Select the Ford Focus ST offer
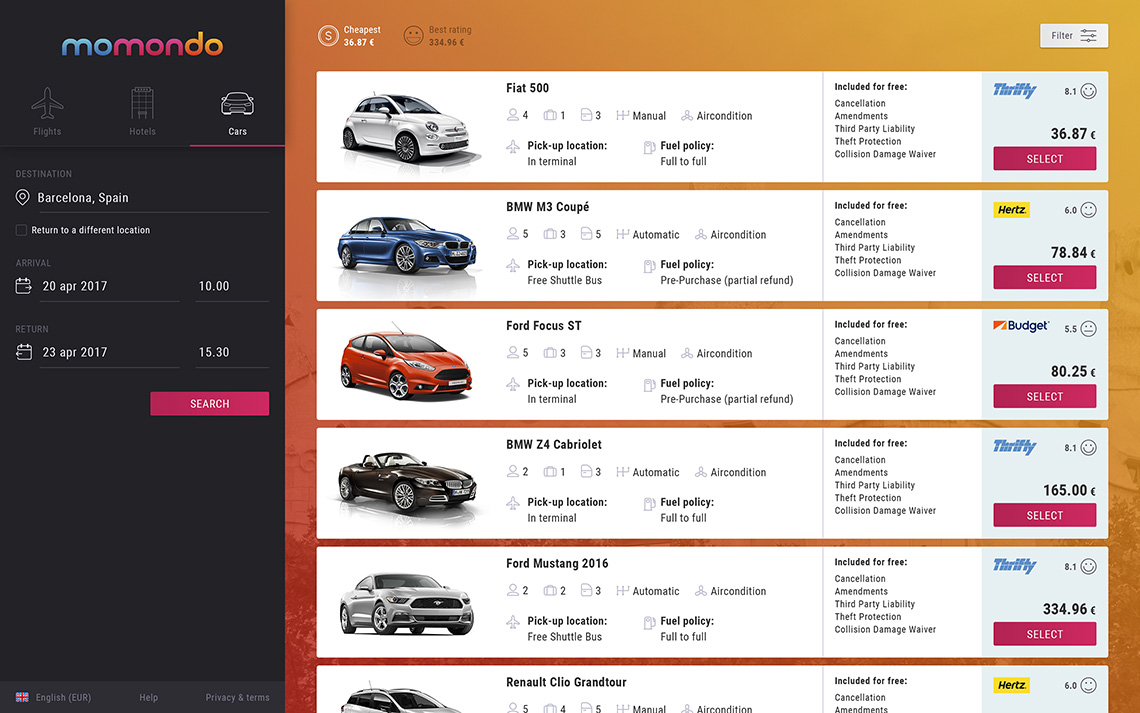Viewport: 1140px width, 713px height. coord(1045,396)
